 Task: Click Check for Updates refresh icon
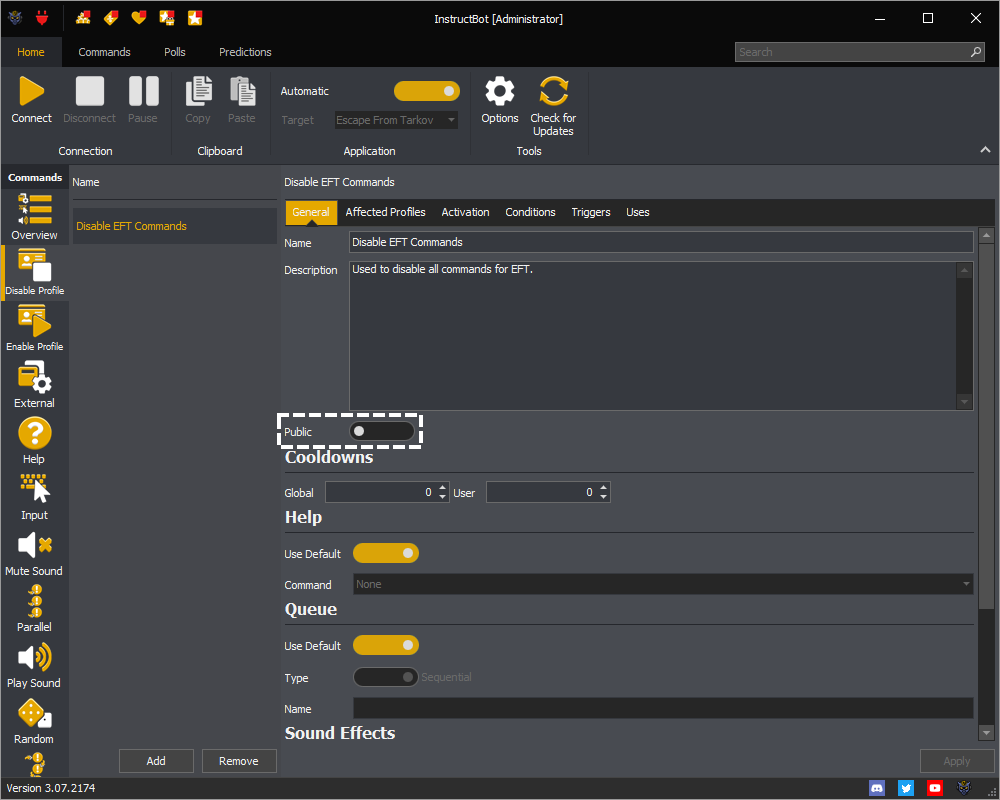(553, 91)
